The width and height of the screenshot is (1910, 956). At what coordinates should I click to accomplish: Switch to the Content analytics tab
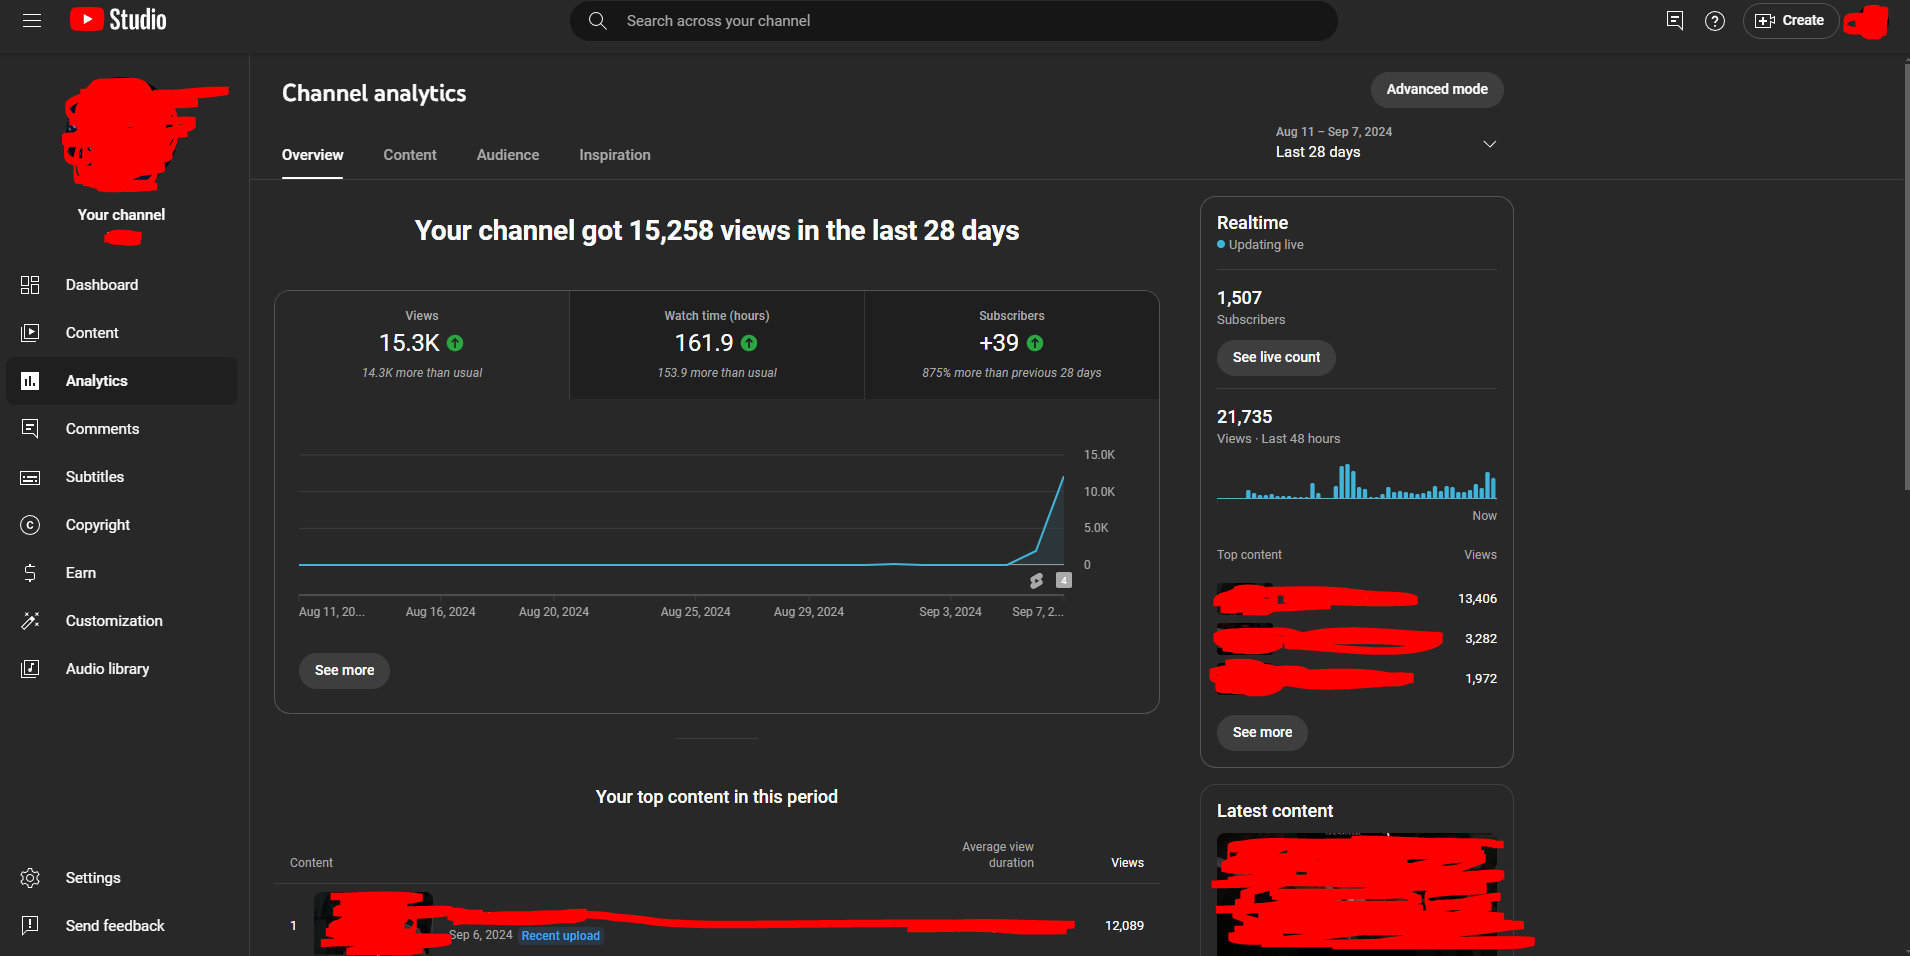pyautogui.click(x=410, y=155)
